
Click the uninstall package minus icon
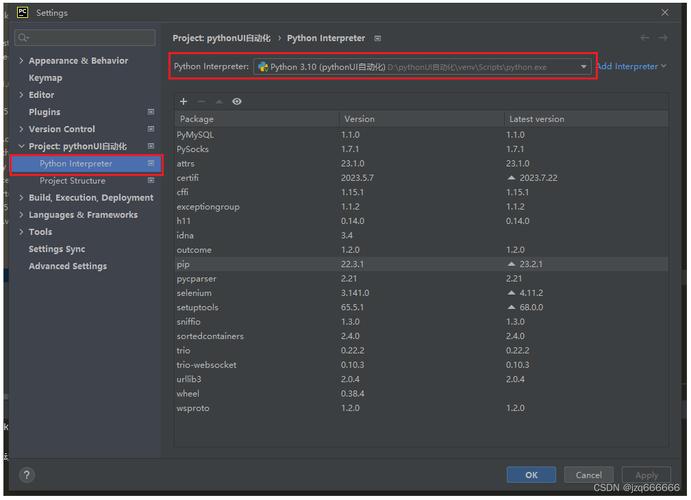pyautogui.click(x=201, y=102)
